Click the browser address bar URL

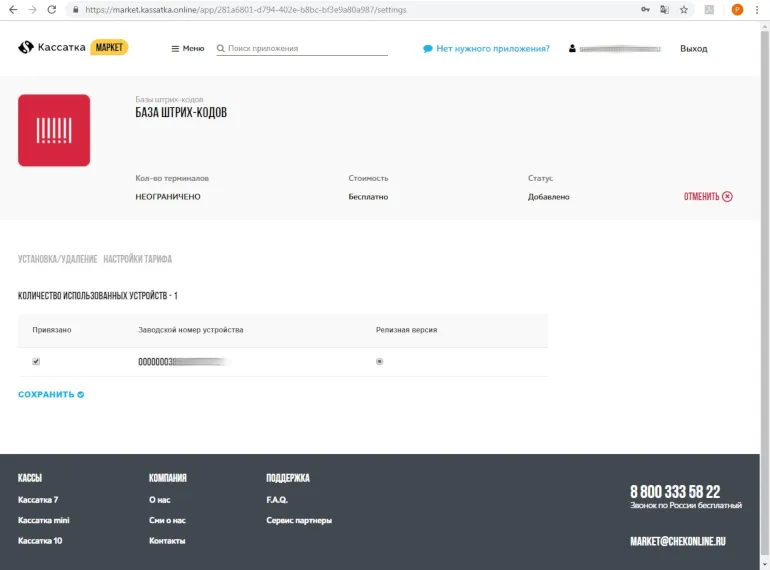(x=246, y=9)
